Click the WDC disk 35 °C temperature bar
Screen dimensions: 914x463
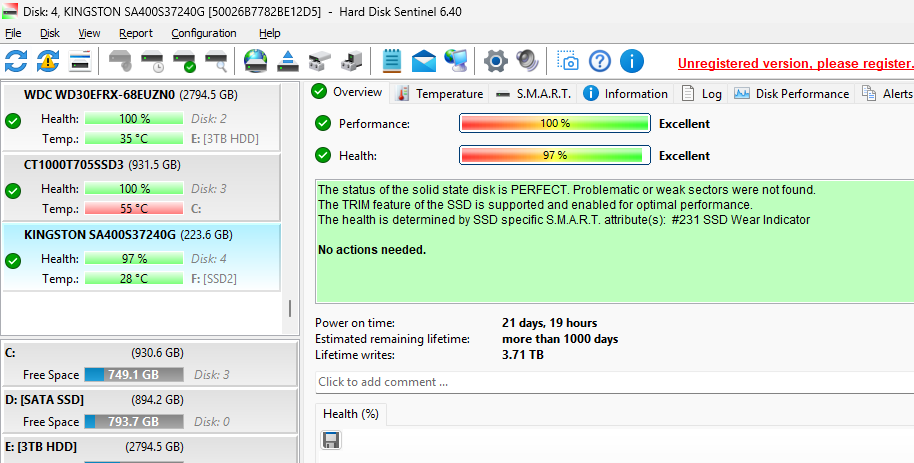(x=134, y=139)
